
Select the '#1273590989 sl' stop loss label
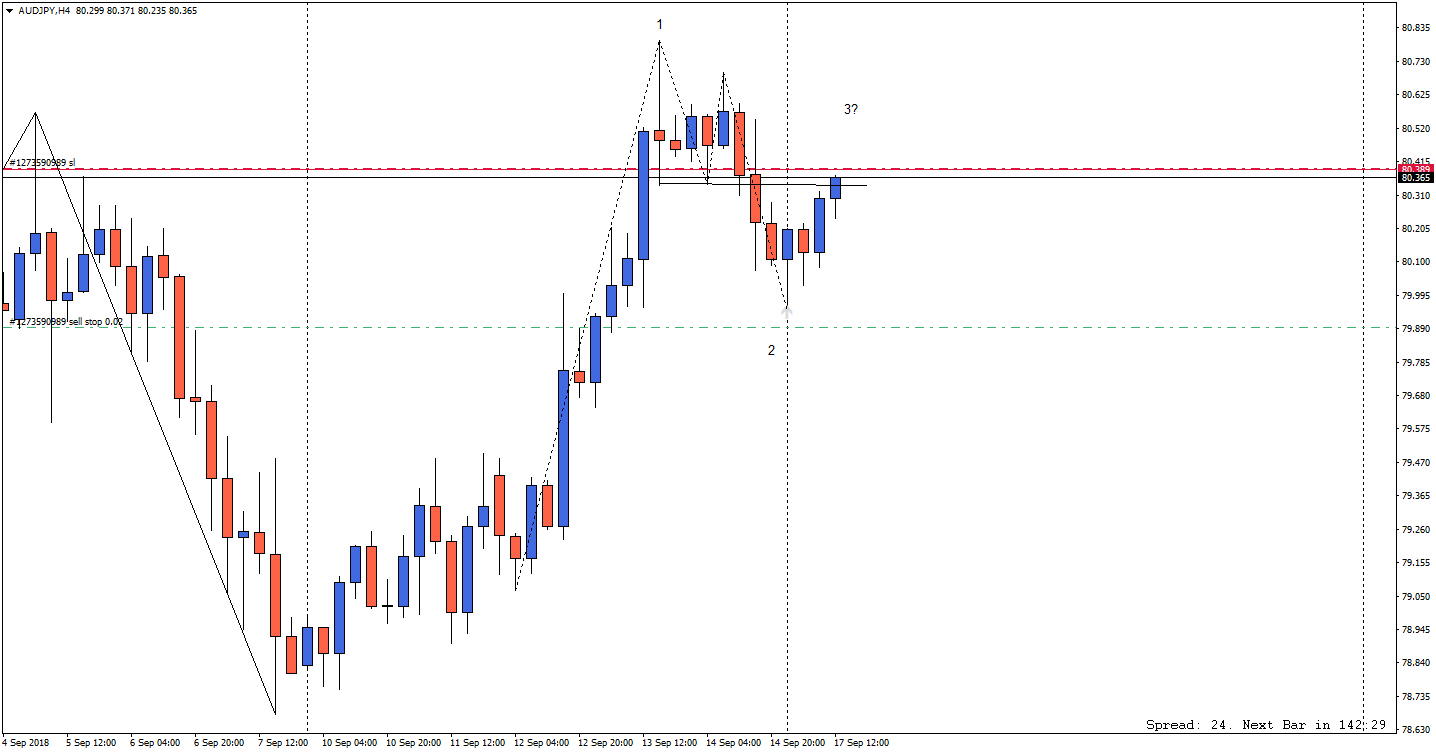click(x=42, y=162)
